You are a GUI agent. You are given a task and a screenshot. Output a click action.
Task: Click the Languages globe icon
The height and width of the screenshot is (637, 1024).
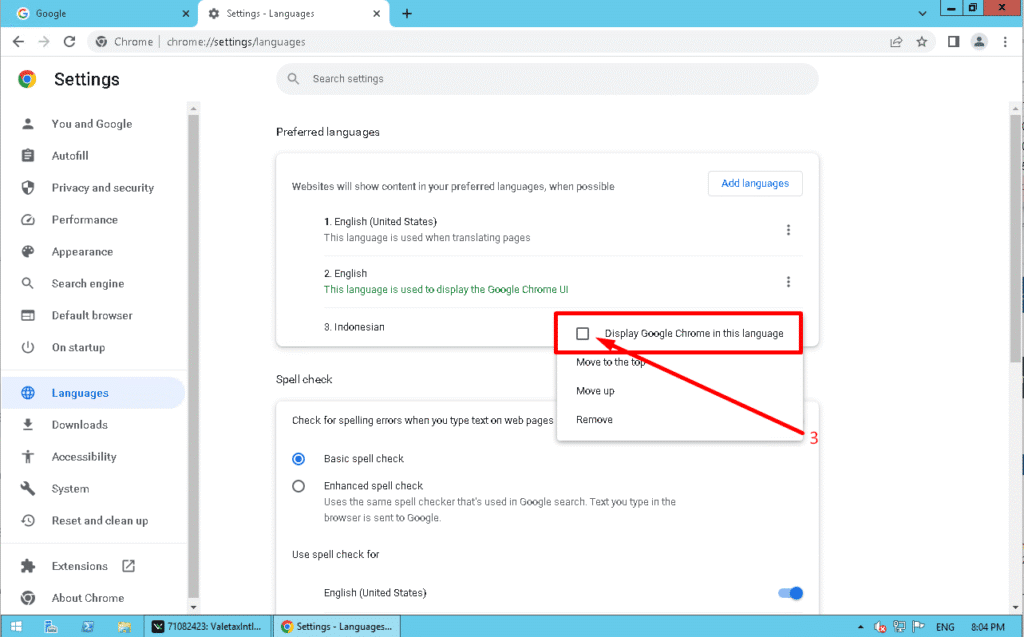click(x=27, y=393)
